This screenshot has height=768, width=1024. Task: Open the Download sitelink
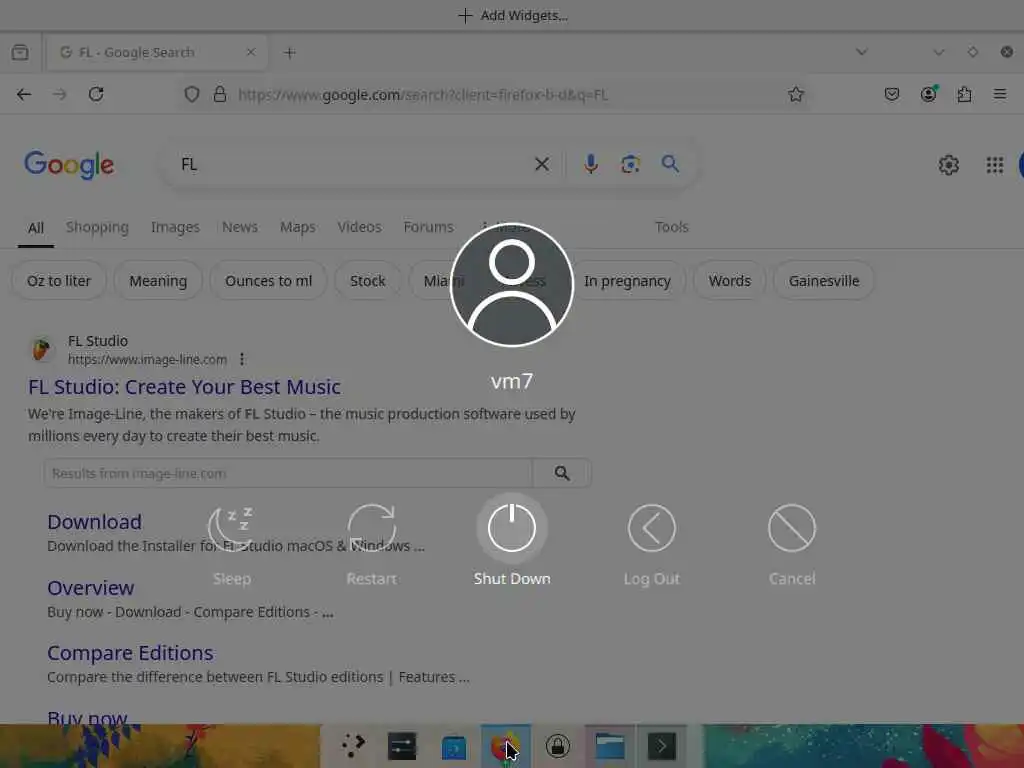coord(95,522)
